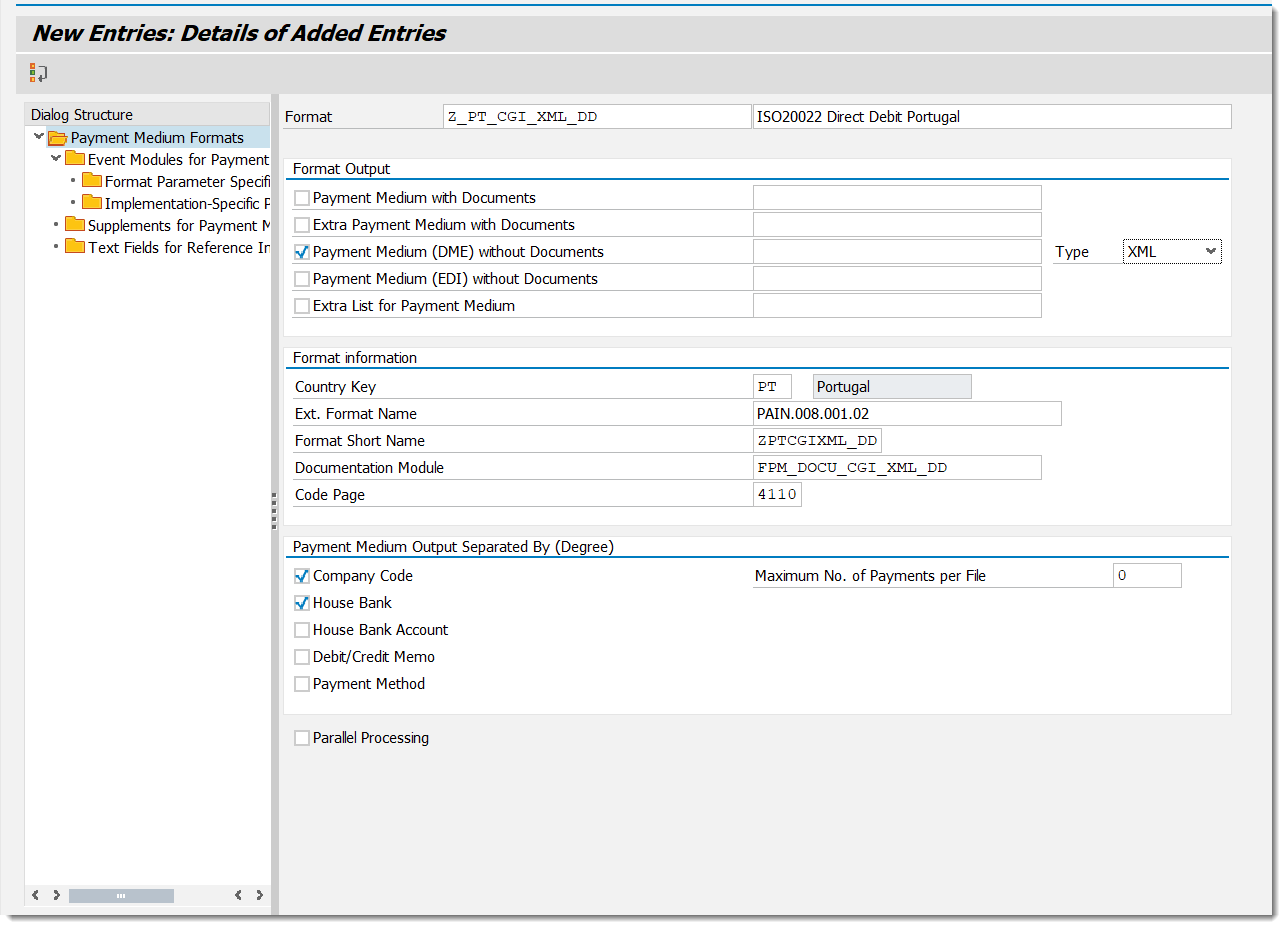Uncheck the Company Code separation checkbox

(x=302, y=576)
